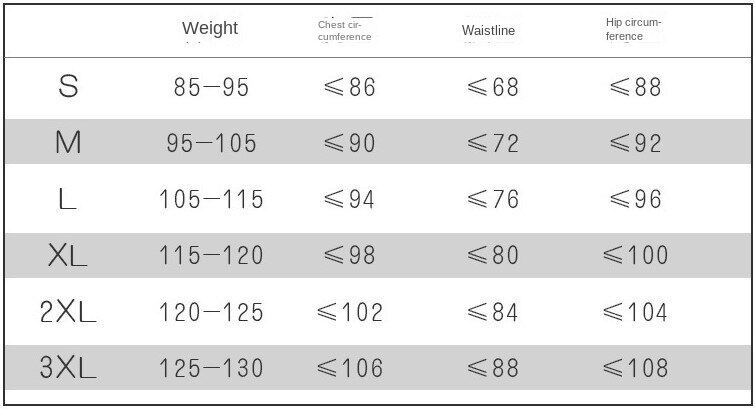Click the ≤68 waistline value
The width and height of the screenshot is (755, 409).
(493, 87)
